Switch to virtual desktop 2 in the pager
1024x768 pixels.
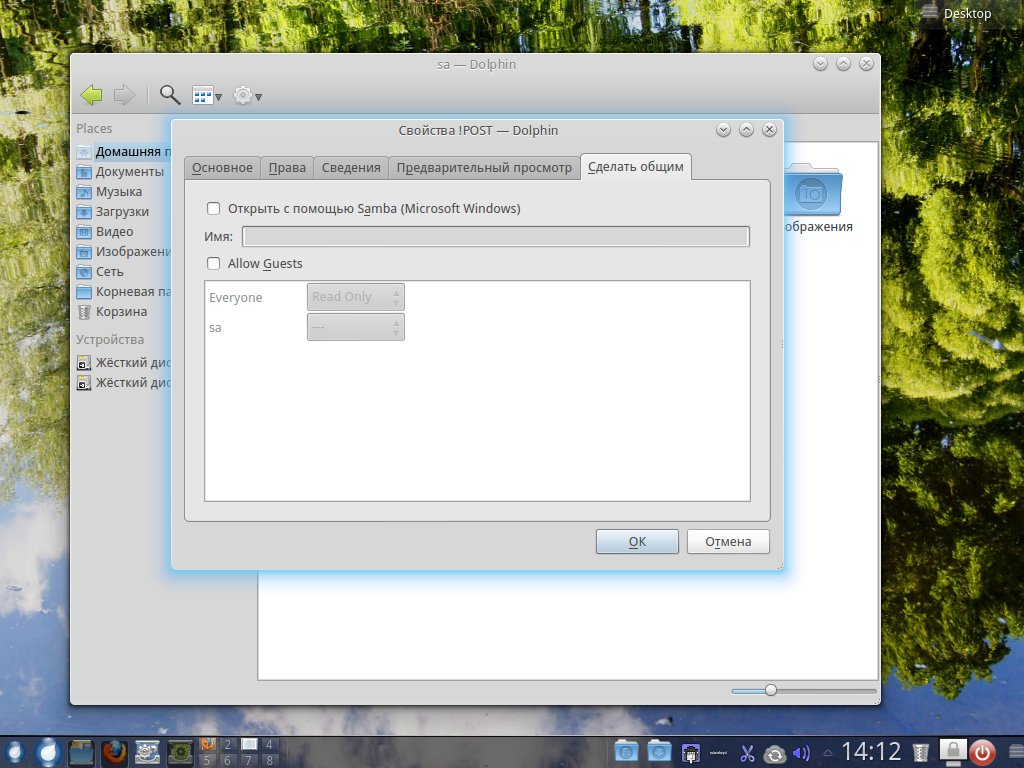tap(227, 744)
